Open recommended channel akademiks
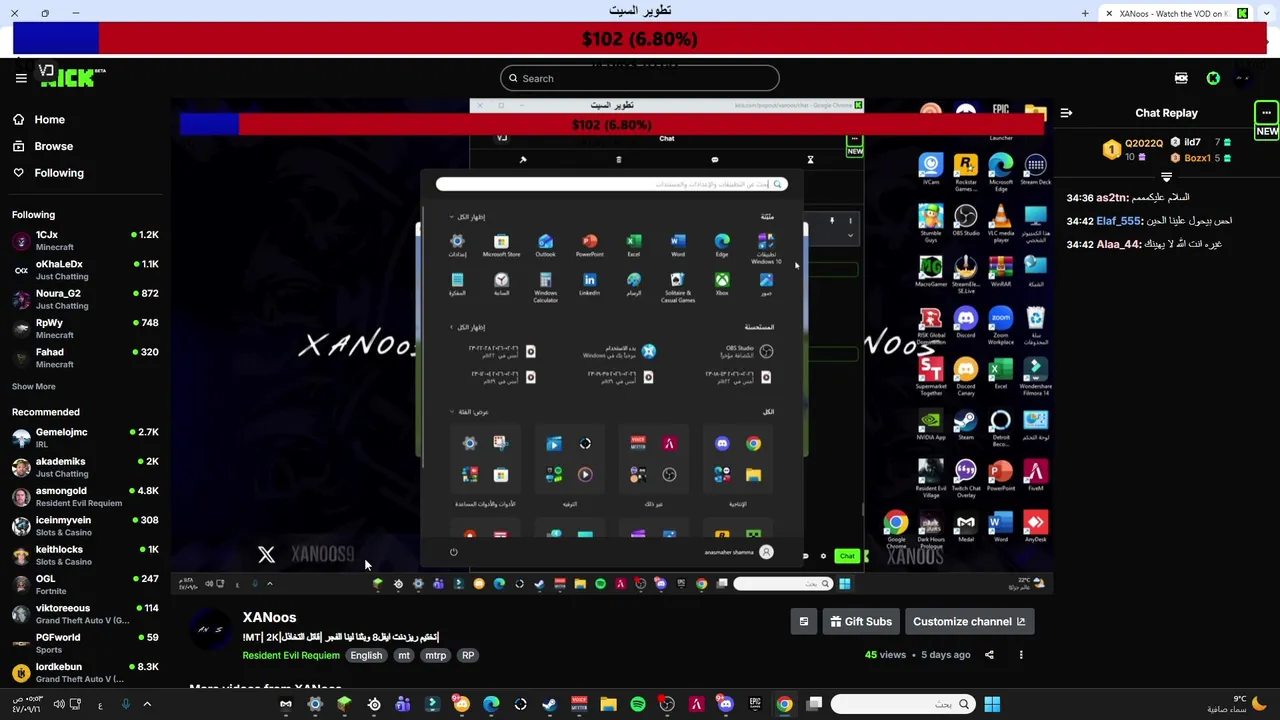Image resolution: width=1280 pixels, height=720 pixels. point(85,467)
